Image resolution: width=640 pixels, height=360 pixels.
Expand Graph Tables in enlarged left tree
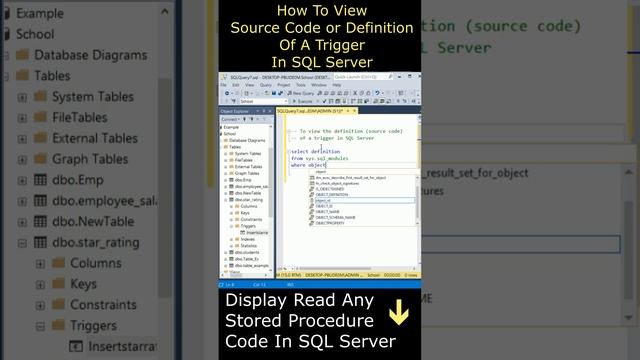pos(22,160)
